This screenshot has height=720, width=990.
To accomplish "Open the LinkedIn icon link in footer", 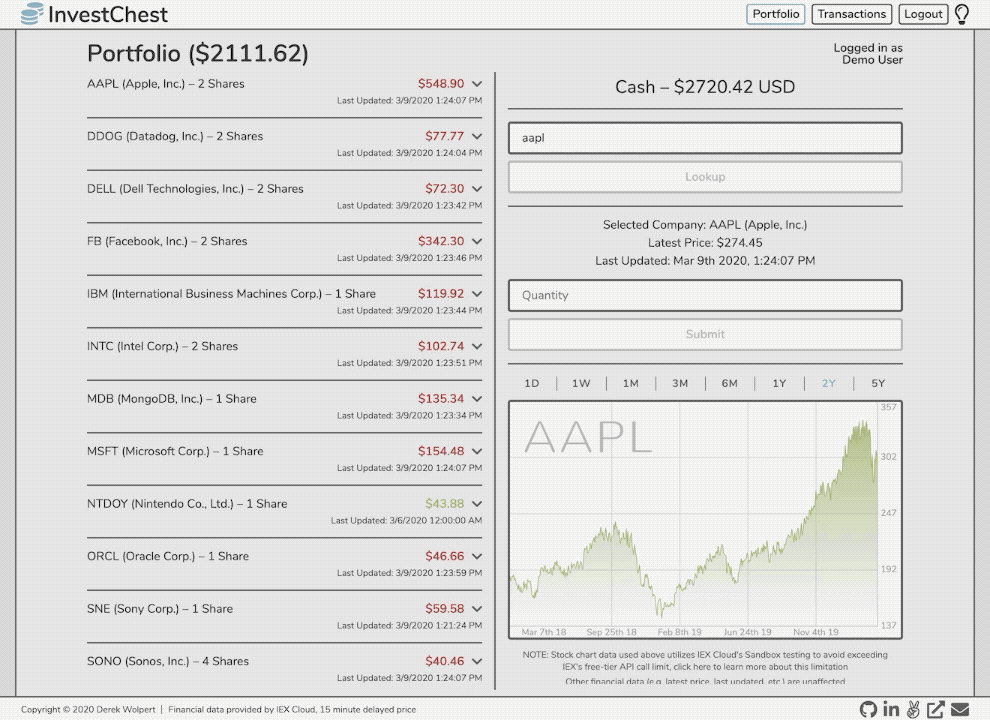I will (x=891, y=709).
